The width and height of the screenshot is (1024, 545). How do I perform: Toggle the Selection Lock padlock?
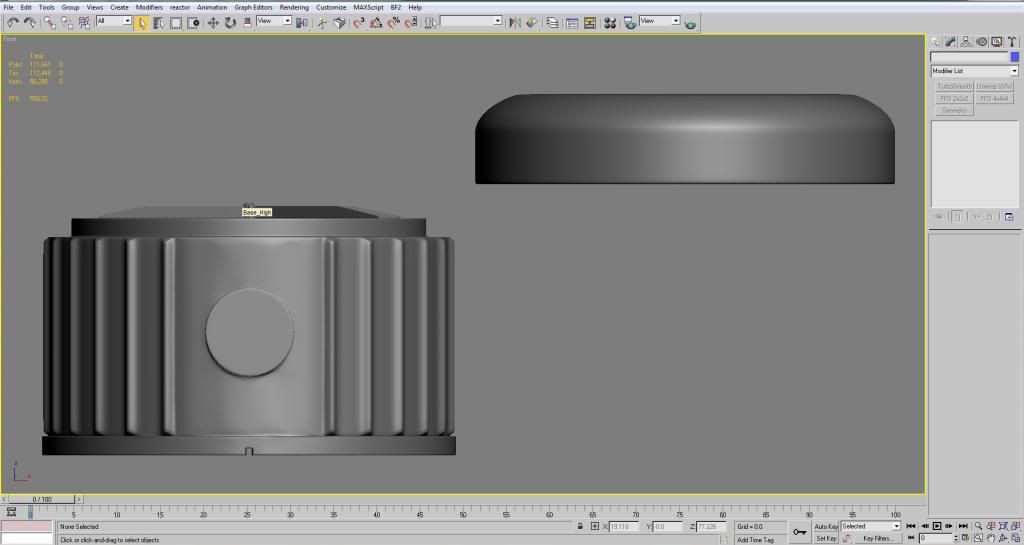click(x=580, y=526)
